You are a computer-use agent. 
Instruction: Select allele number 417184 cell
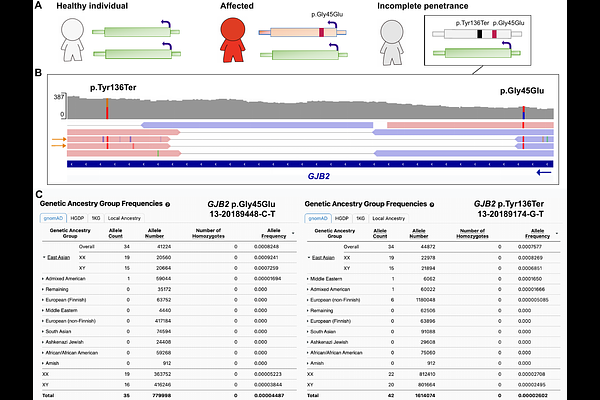pyautogui.click(x=163, y=321)
